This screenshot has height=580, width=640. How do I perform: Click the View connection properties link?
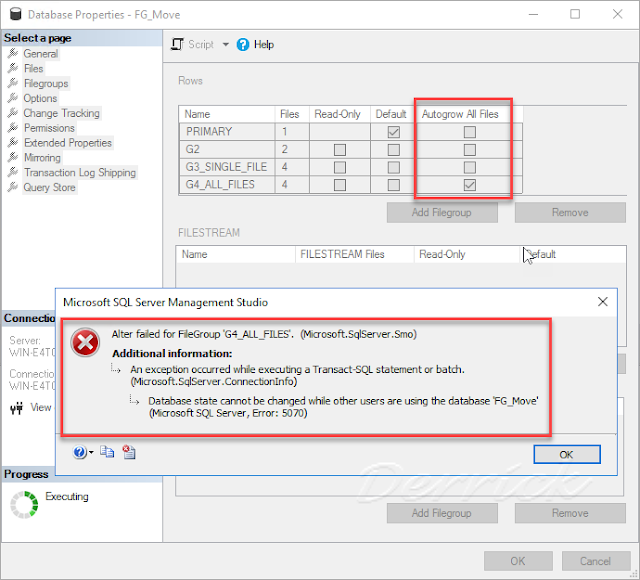pyautogui.click(x=41, y=407)
